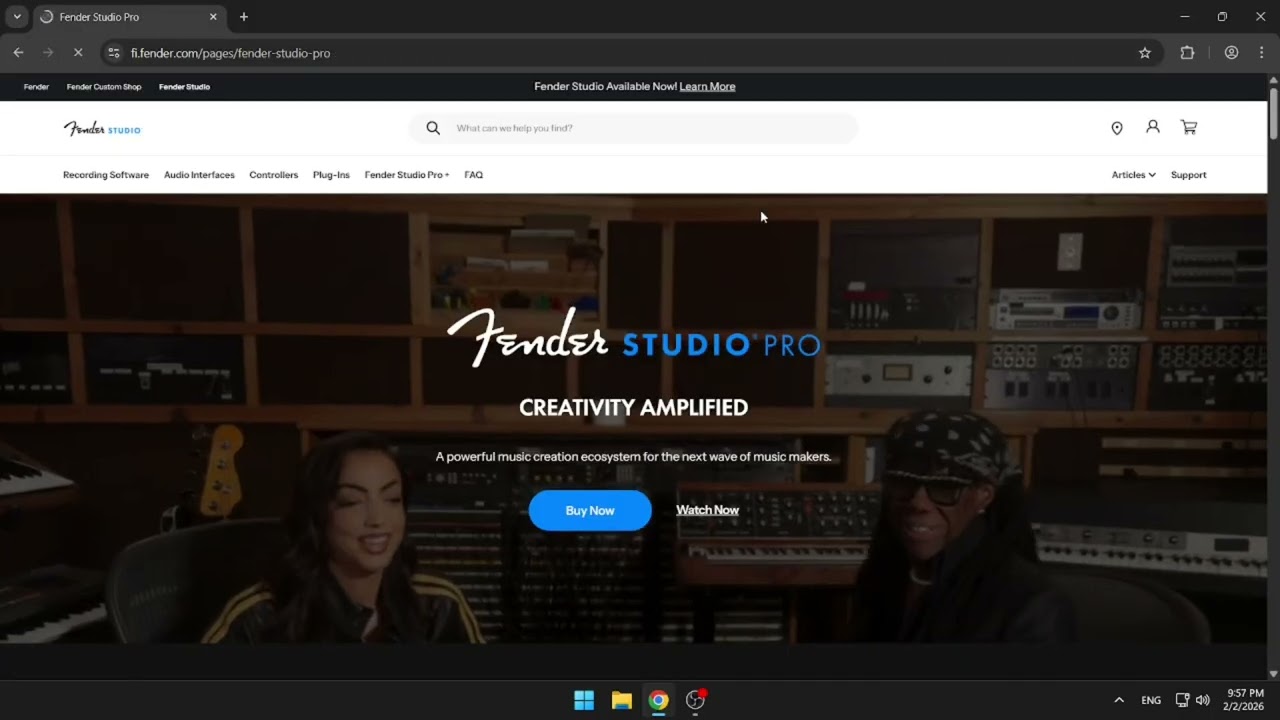Stop page loading in Chrome toolbar
Viewport: 1280px width, 720px height.
[78, 53]
